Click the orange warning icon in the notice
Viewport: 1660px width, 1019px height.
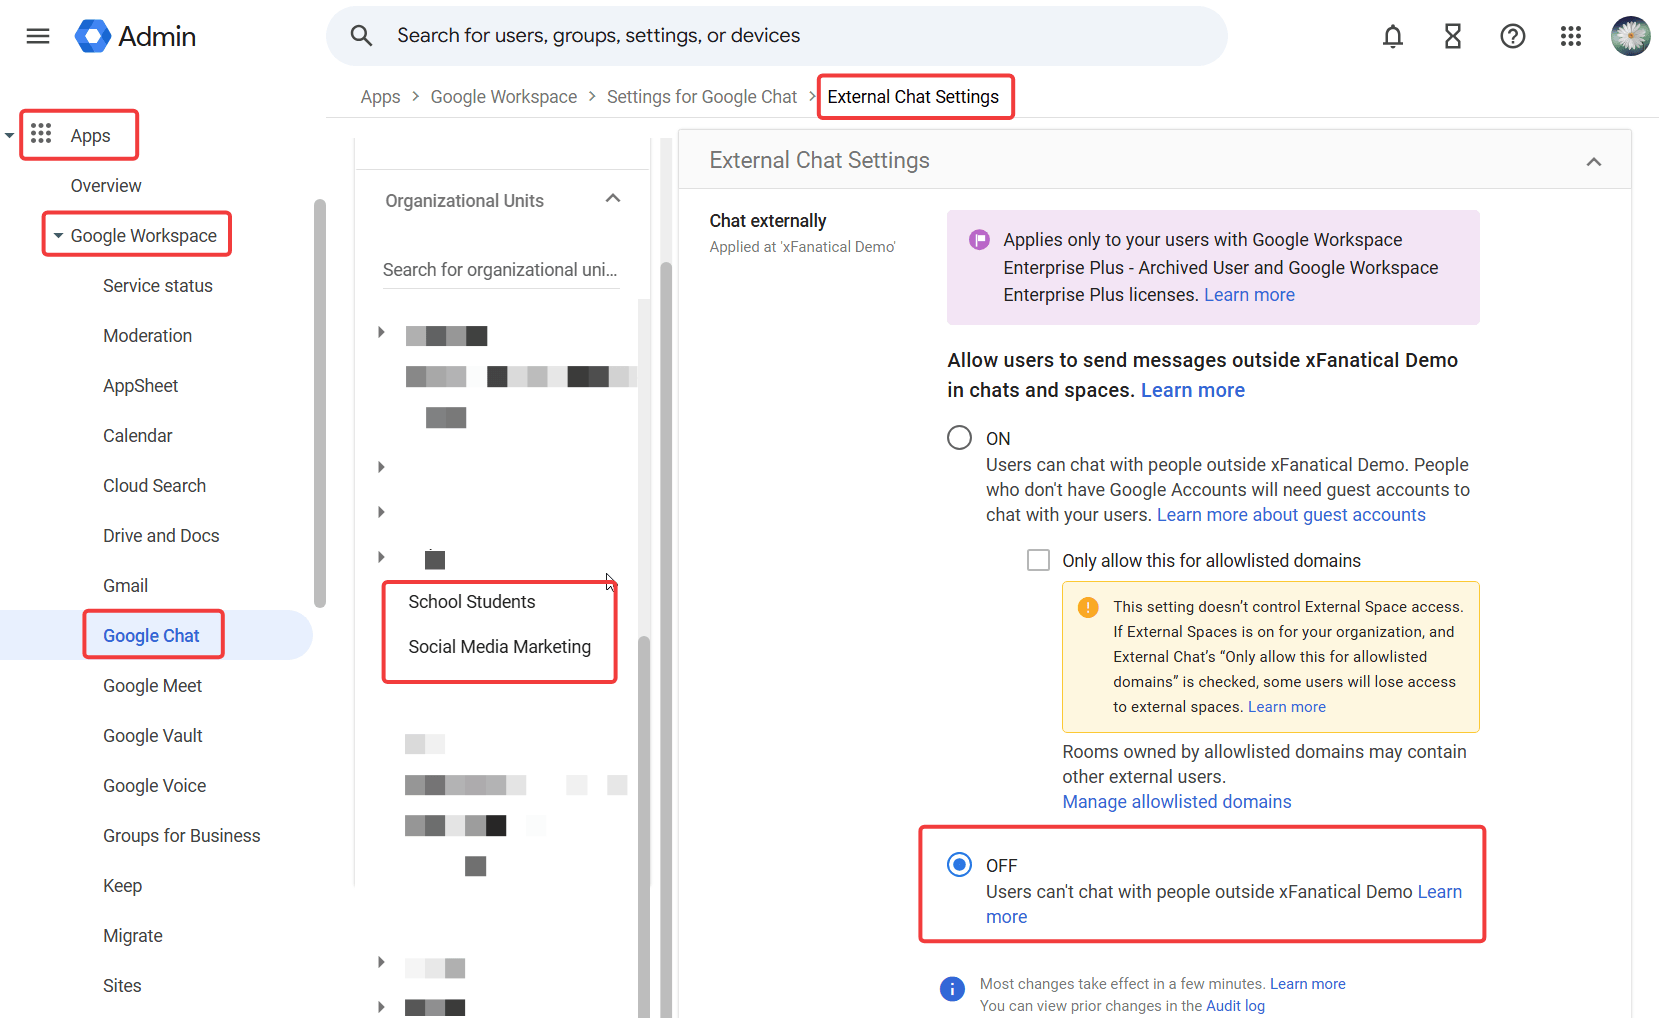1088,607
